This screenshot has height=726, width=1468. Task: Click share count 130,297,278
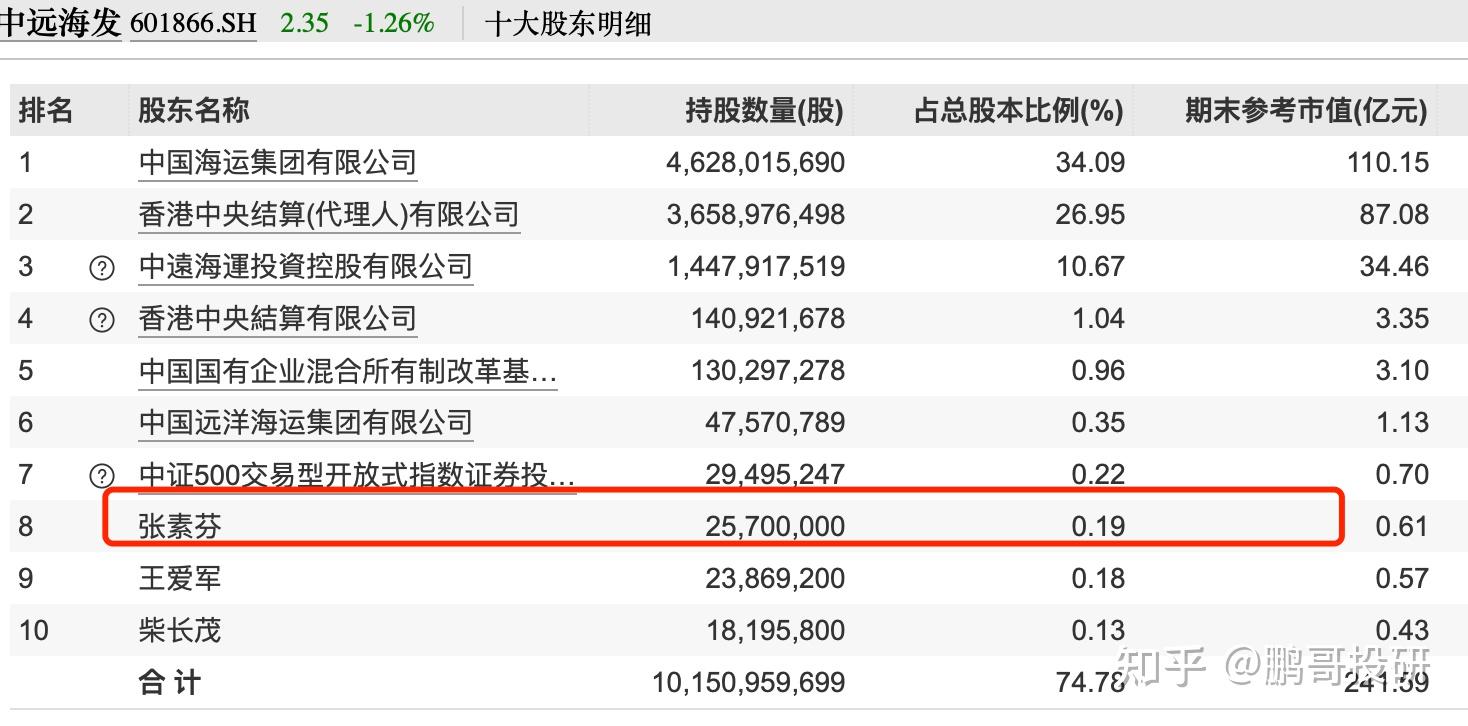(768, 371)
